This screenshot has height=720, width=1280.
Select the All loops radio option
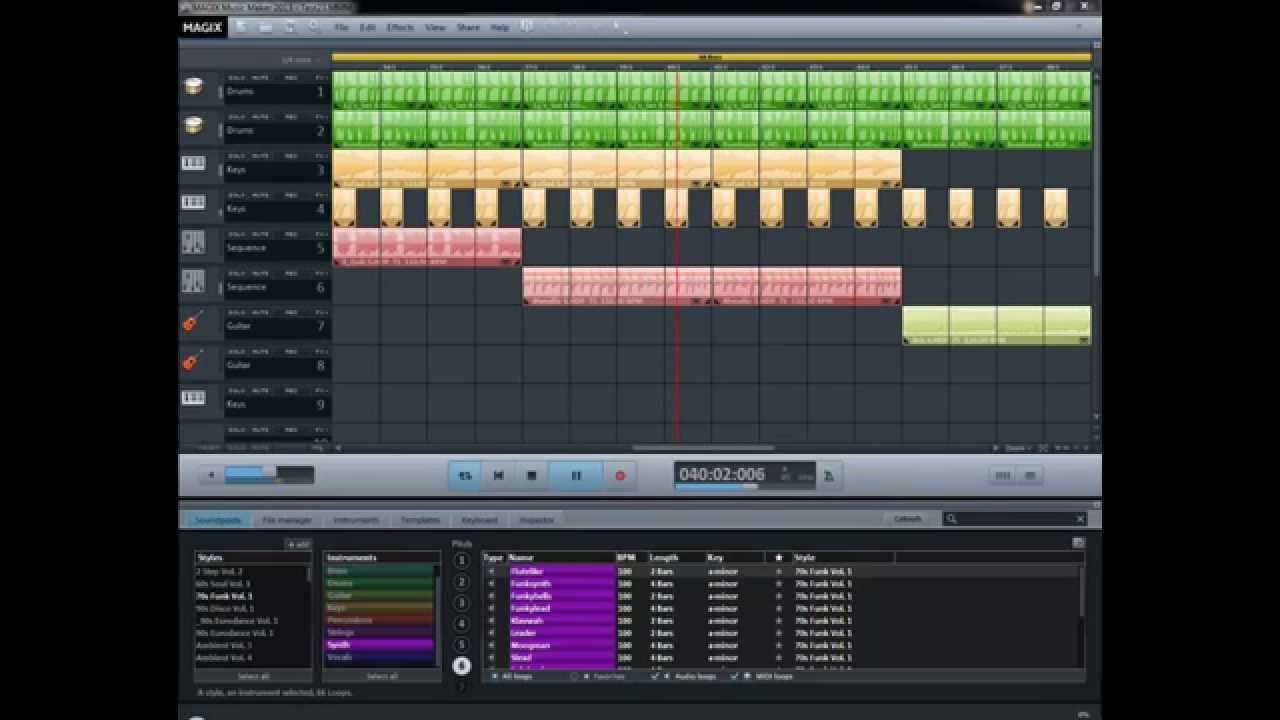pos(496,676)
